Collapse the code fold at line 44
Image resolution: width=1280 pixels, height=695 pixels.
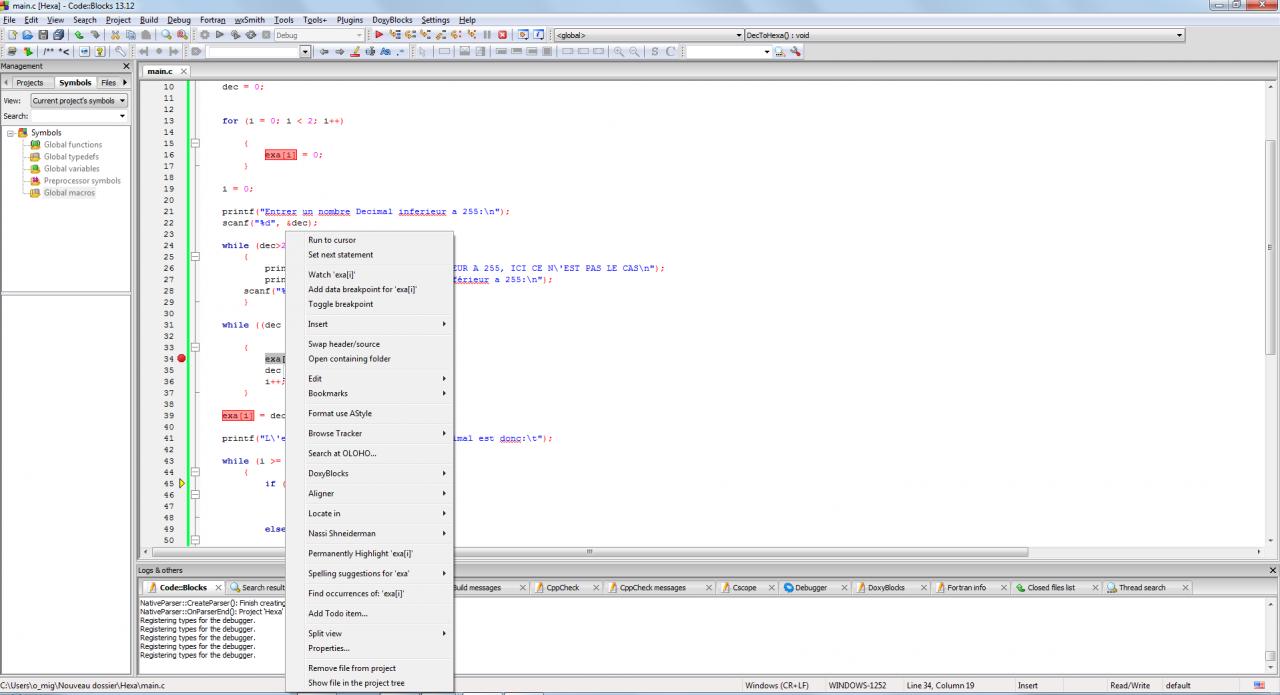coord(195,472)
